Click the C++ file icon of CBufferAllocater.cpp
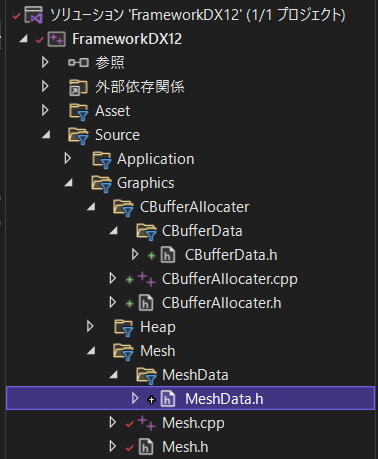 click(146, 279)
